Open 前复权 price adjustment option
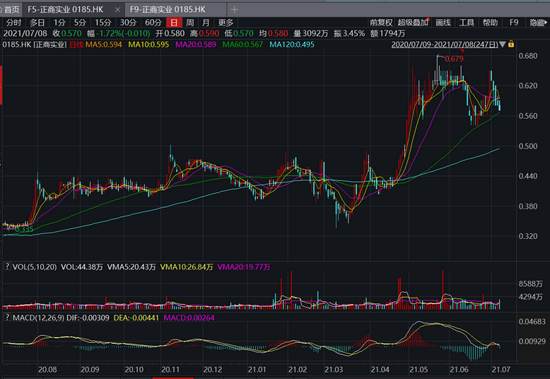This screenshot has height=379, width=550. click(381, 23)
